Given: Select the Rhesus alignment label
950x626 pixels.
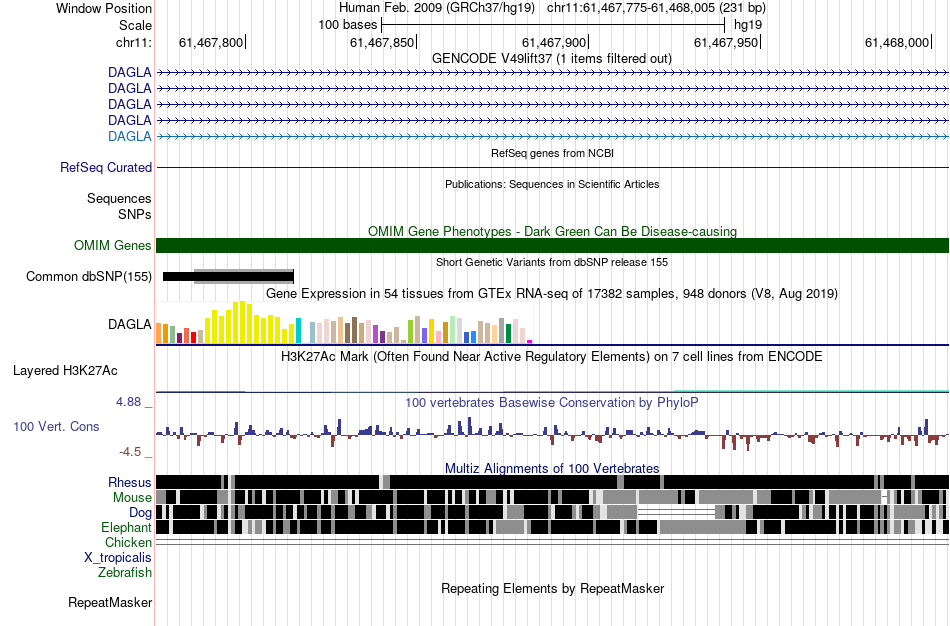Looking at the screenshot, I should (130, 482).
